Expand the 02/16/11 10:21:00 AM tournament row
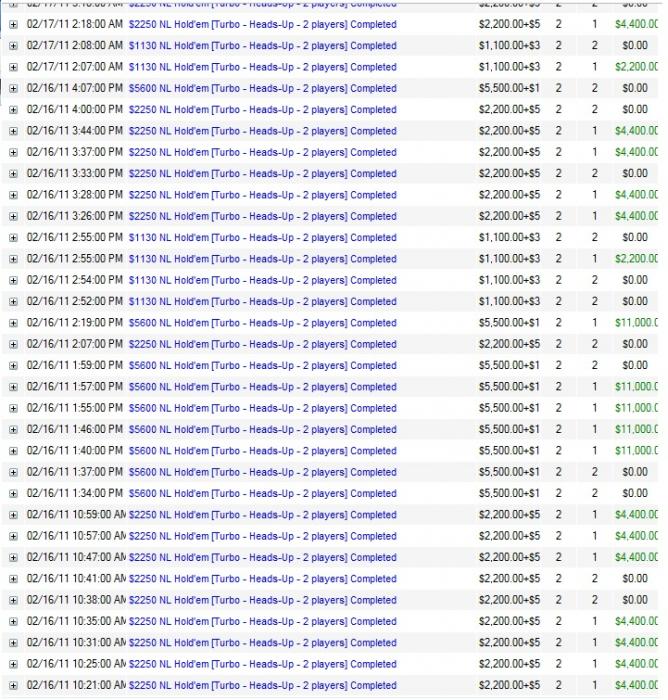The height and width of the screenshot is (700, 668). tap(13, 686)
